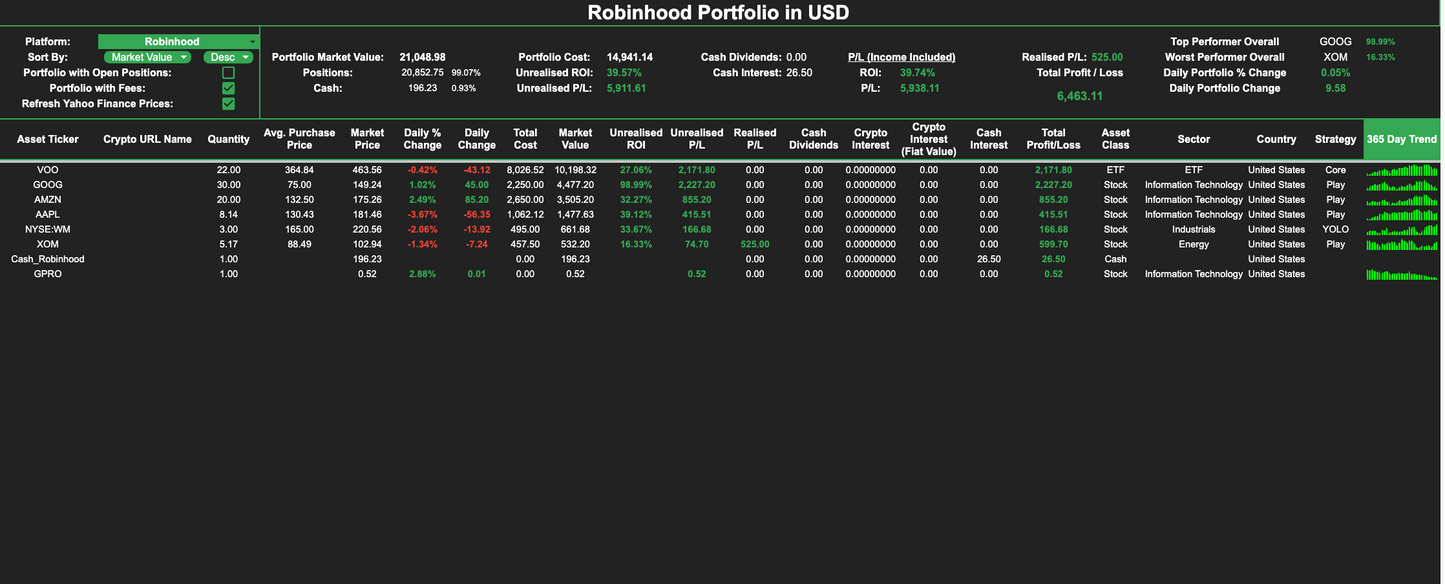Select the GPRO daily change 2.88% cell
1445x584 pixels.
coord(423,274)
